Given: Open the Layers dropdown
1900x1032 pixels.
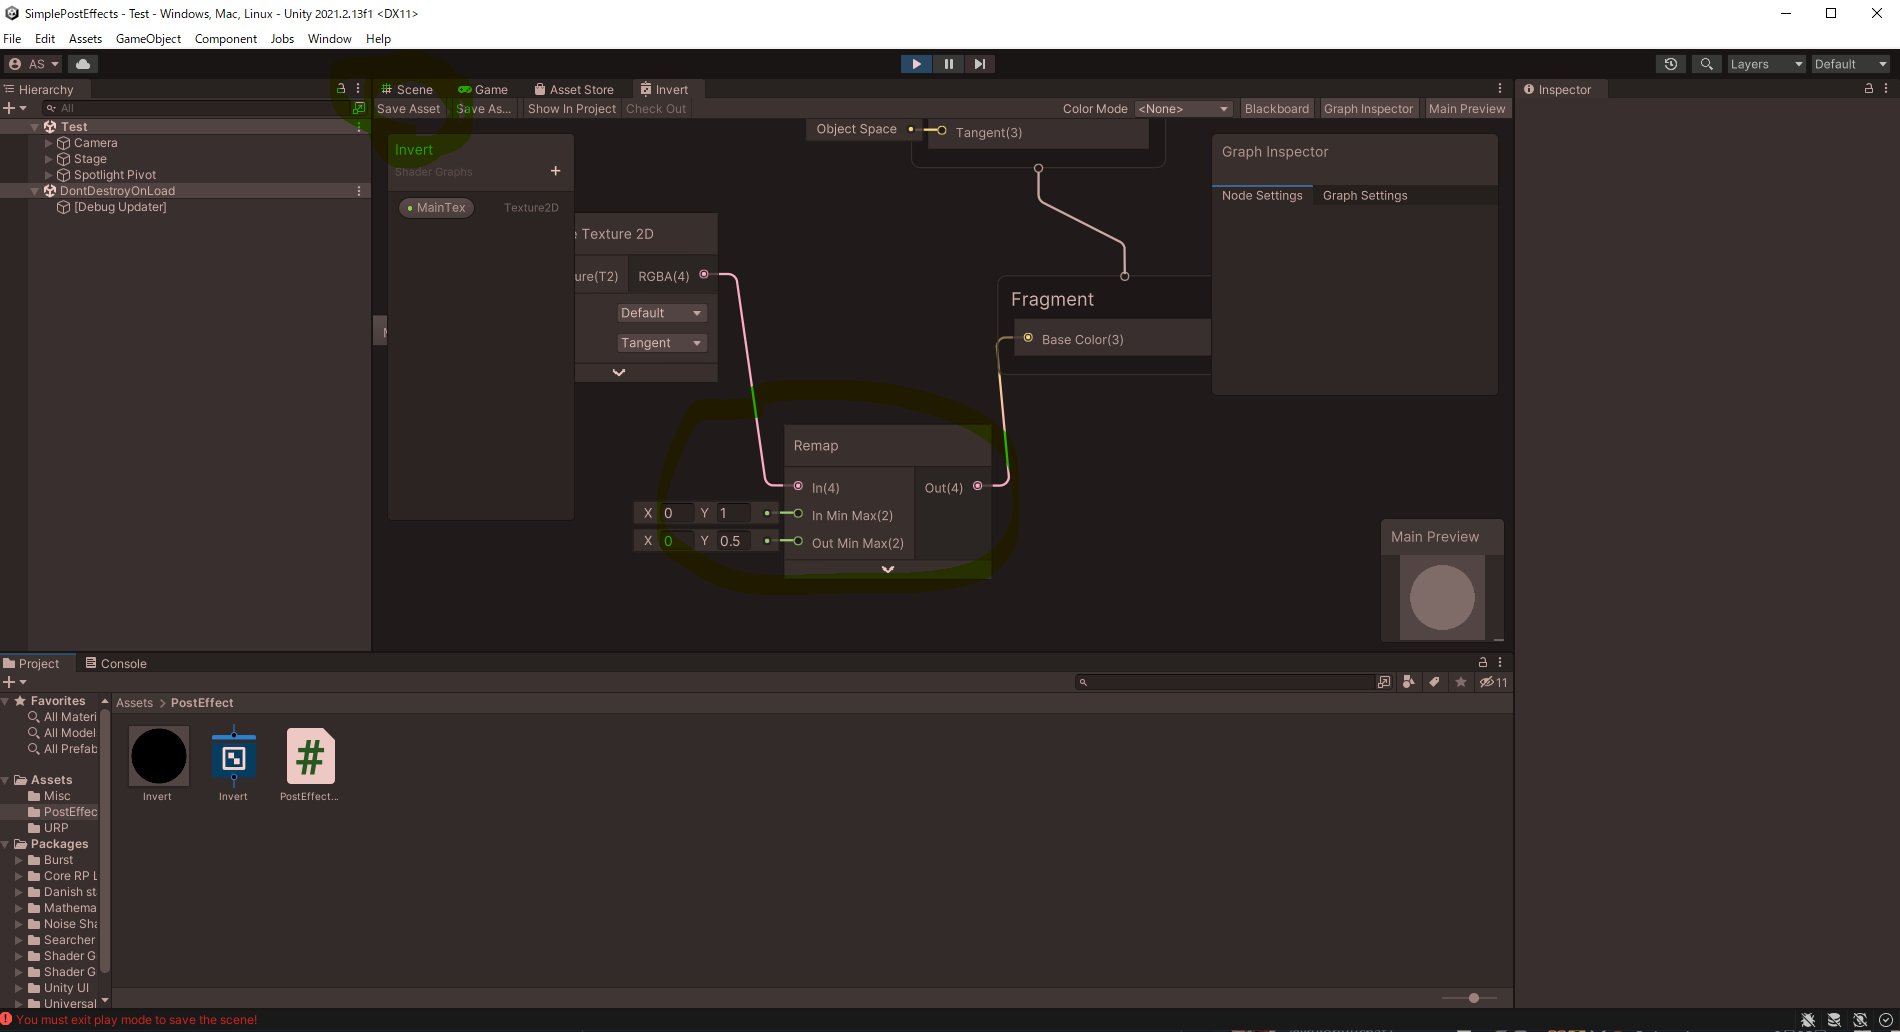Looking at the screenshot, I should pyautogui.click(x=1767, y=64).
